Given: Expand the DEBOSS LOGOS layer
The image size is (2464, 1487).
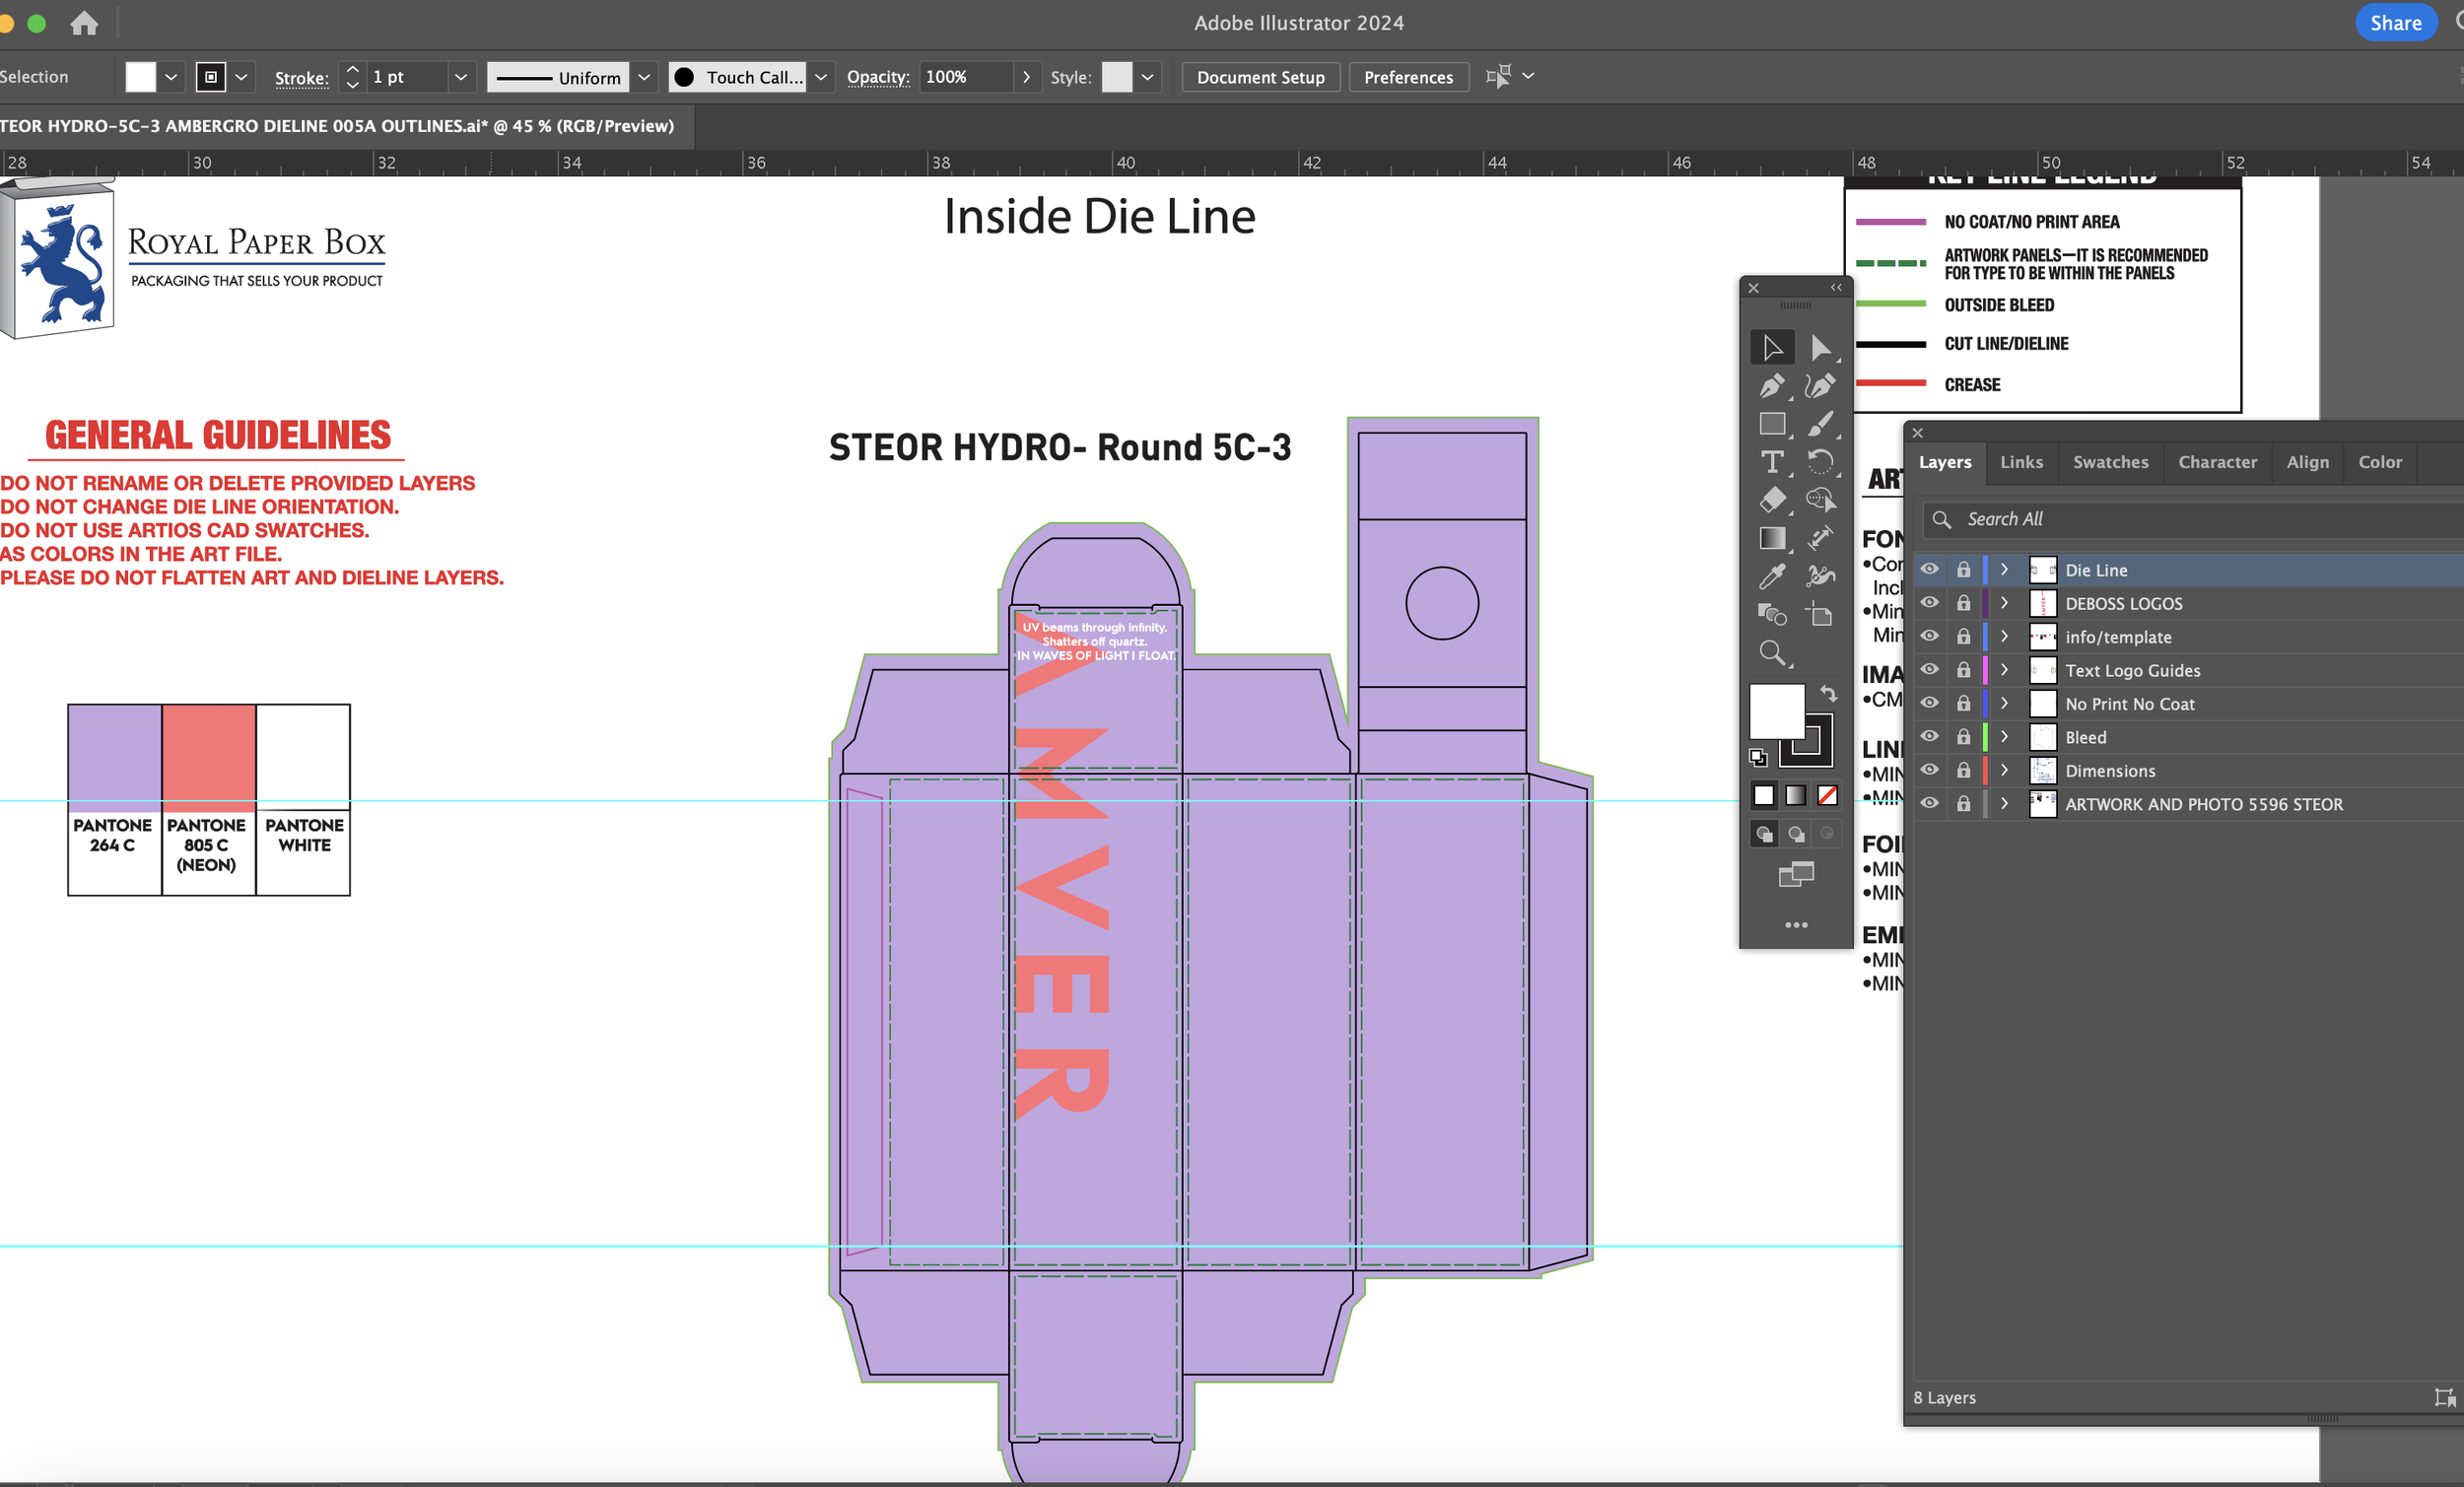Looking at the screenshot, I should click(x=2004, y=603).
